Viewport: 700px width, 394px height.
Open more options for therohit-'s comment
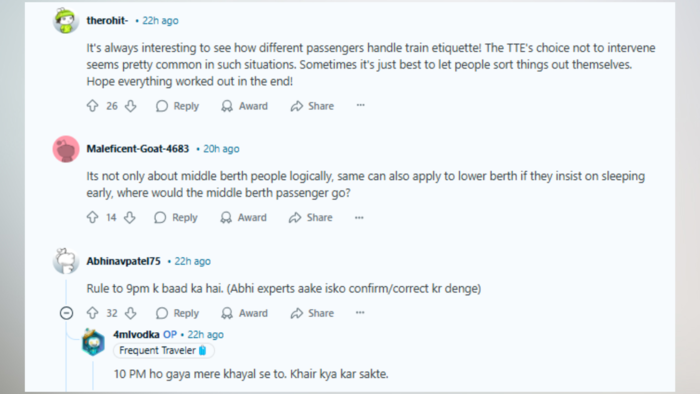[360, 105]
